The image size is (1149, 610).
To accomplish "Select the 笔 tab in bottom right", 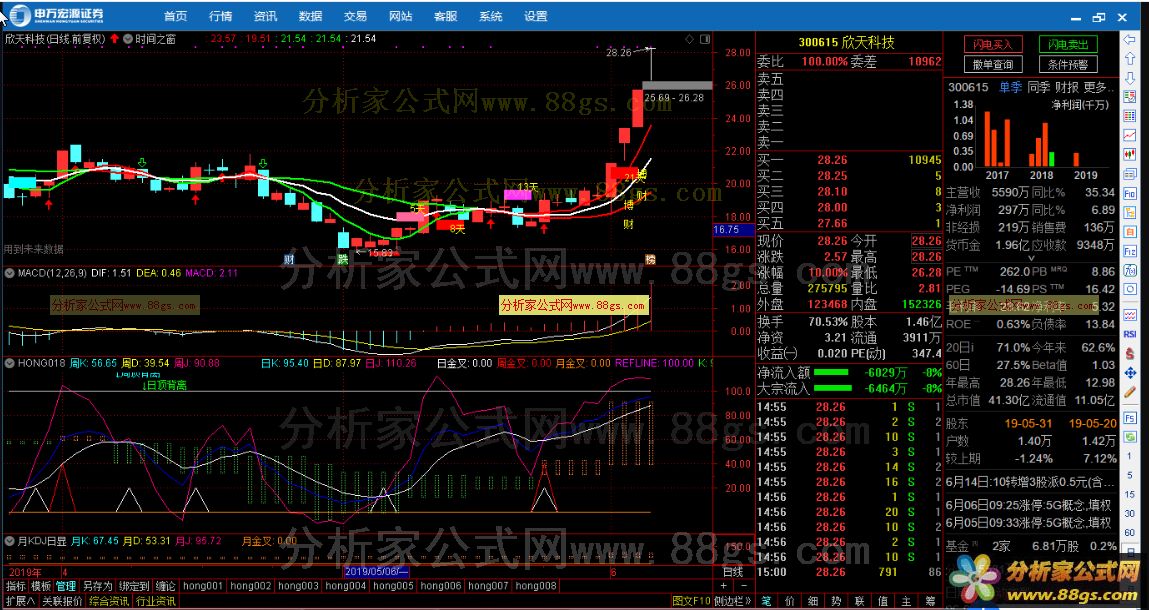I will coord(766,601).
